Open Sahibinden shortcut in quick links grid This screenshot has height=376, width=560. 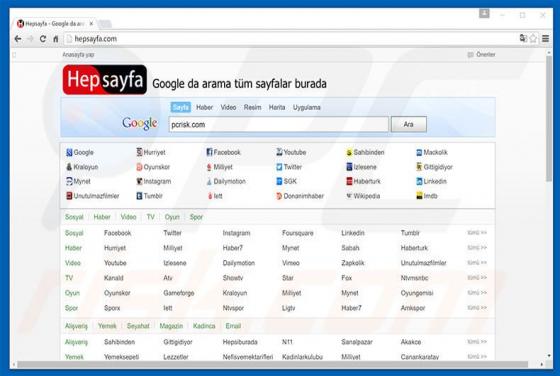coord(365,152)
